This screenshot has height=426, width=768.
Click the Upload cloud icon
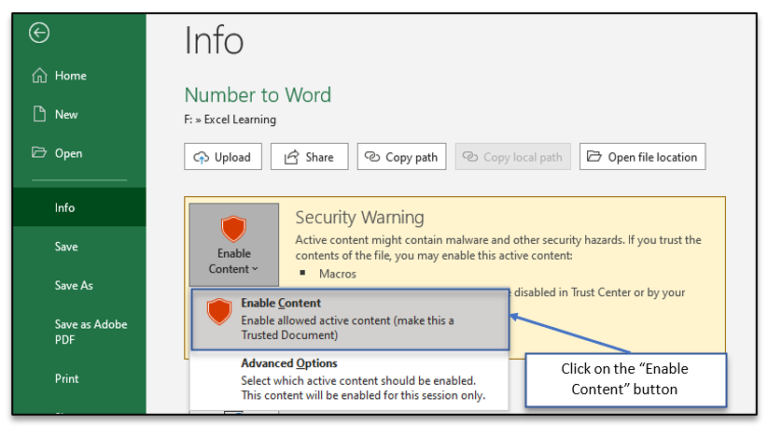(201, 157)
